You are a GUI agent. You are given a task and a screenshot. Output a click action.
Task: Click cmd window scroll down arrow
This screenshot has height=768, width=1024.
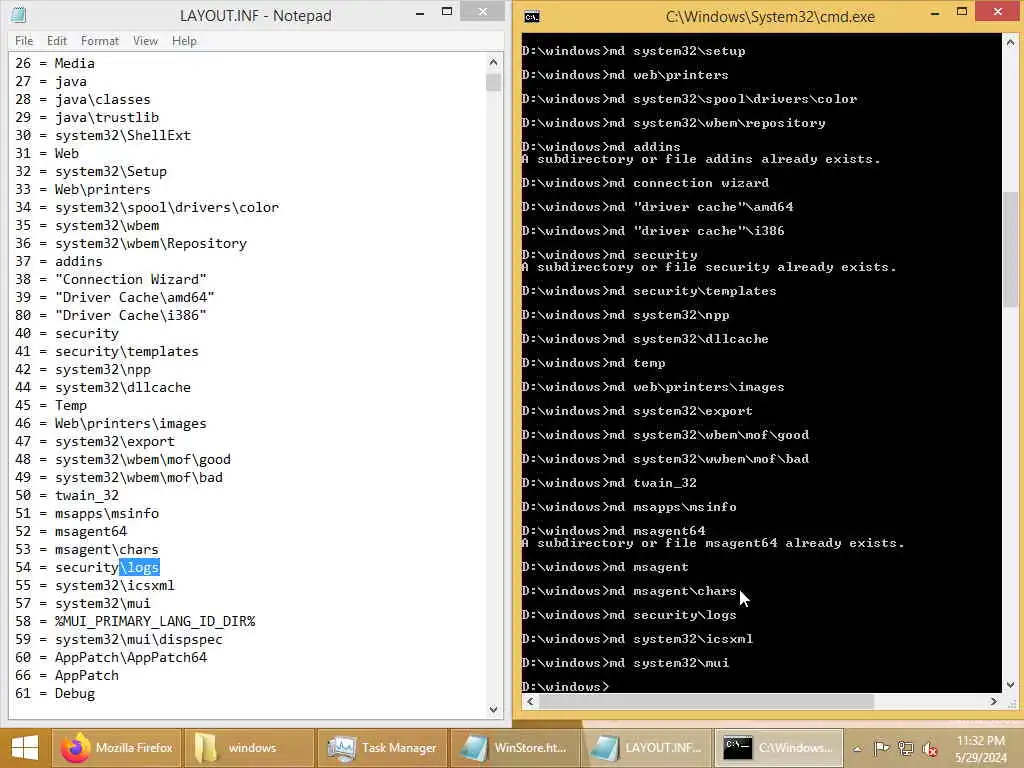point(1010,685)
